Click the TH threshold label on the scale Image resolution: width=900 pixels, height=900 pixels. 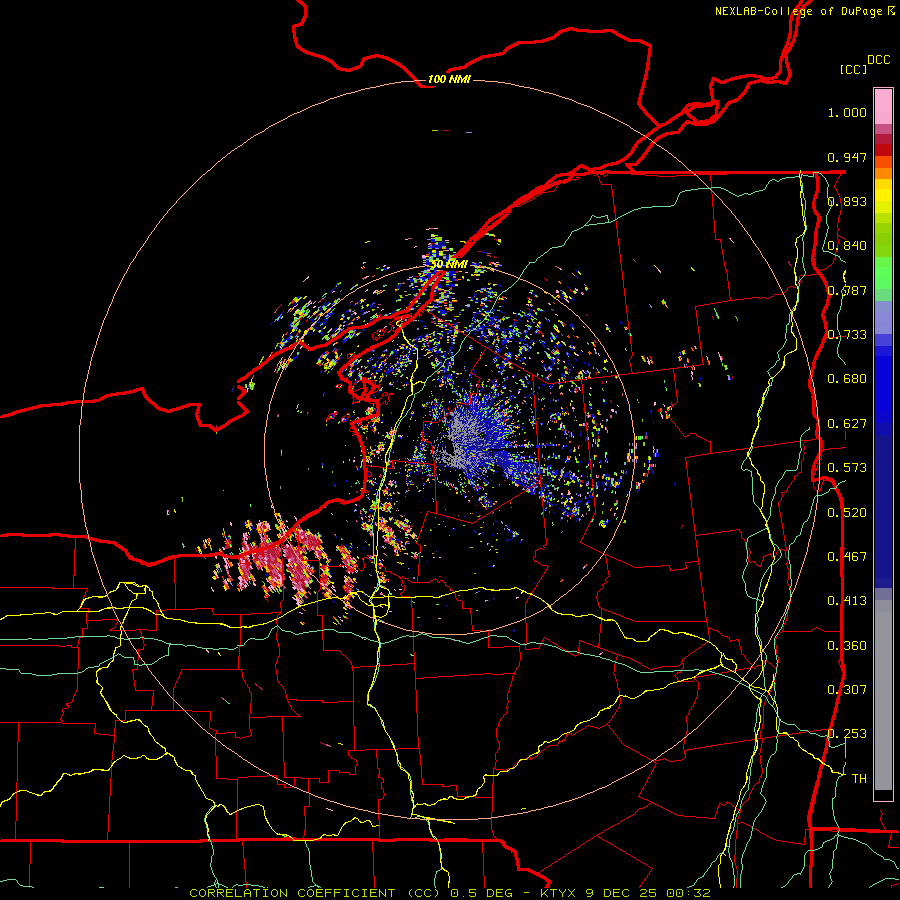coord(859,779)
